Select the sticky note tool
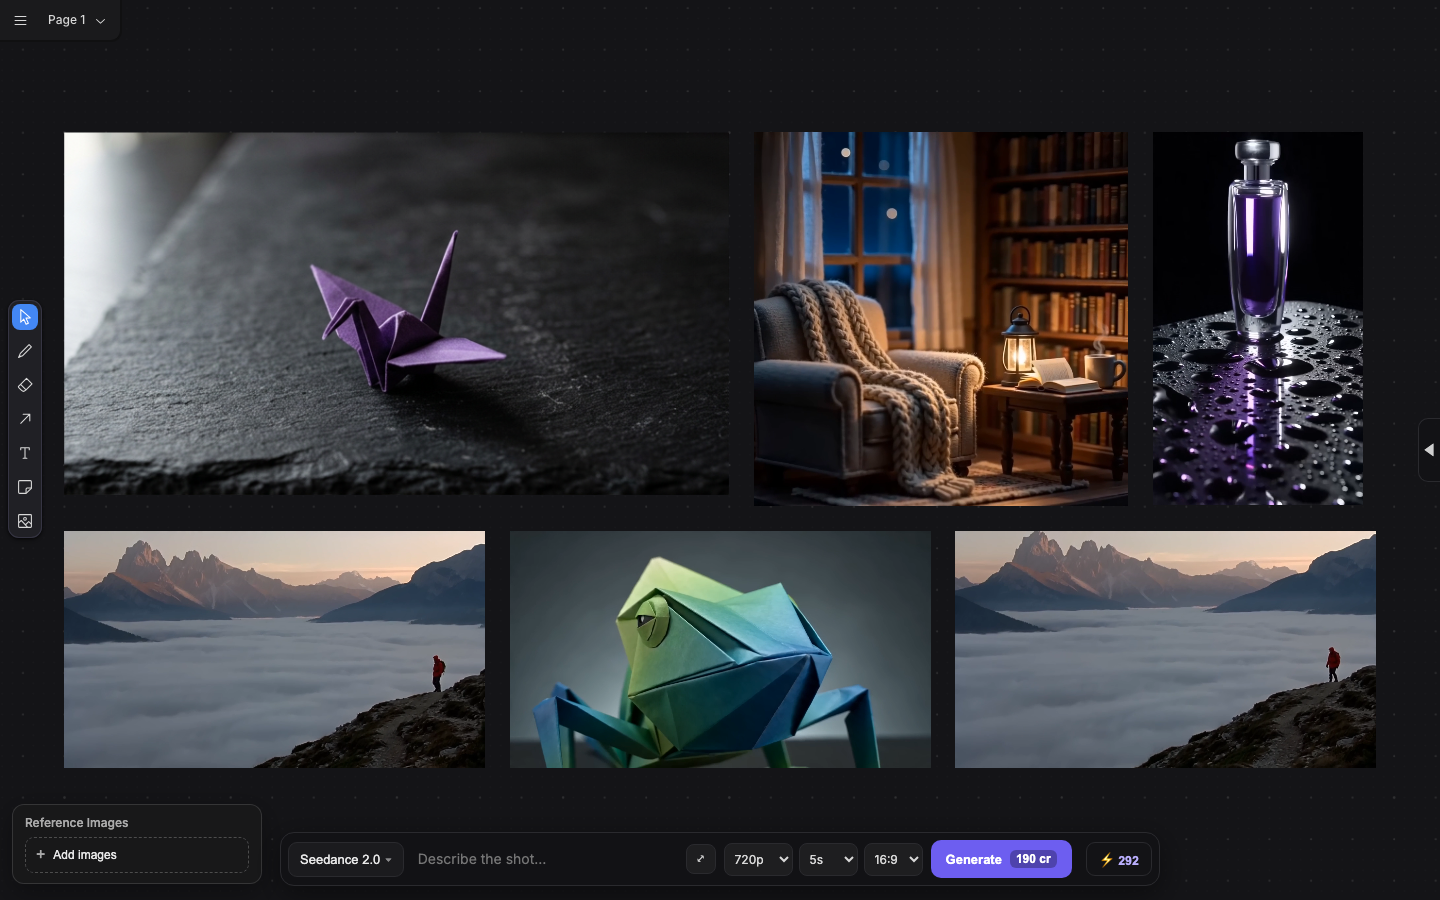Screen dimensions: 1440x900 click(x=25, y=487)
